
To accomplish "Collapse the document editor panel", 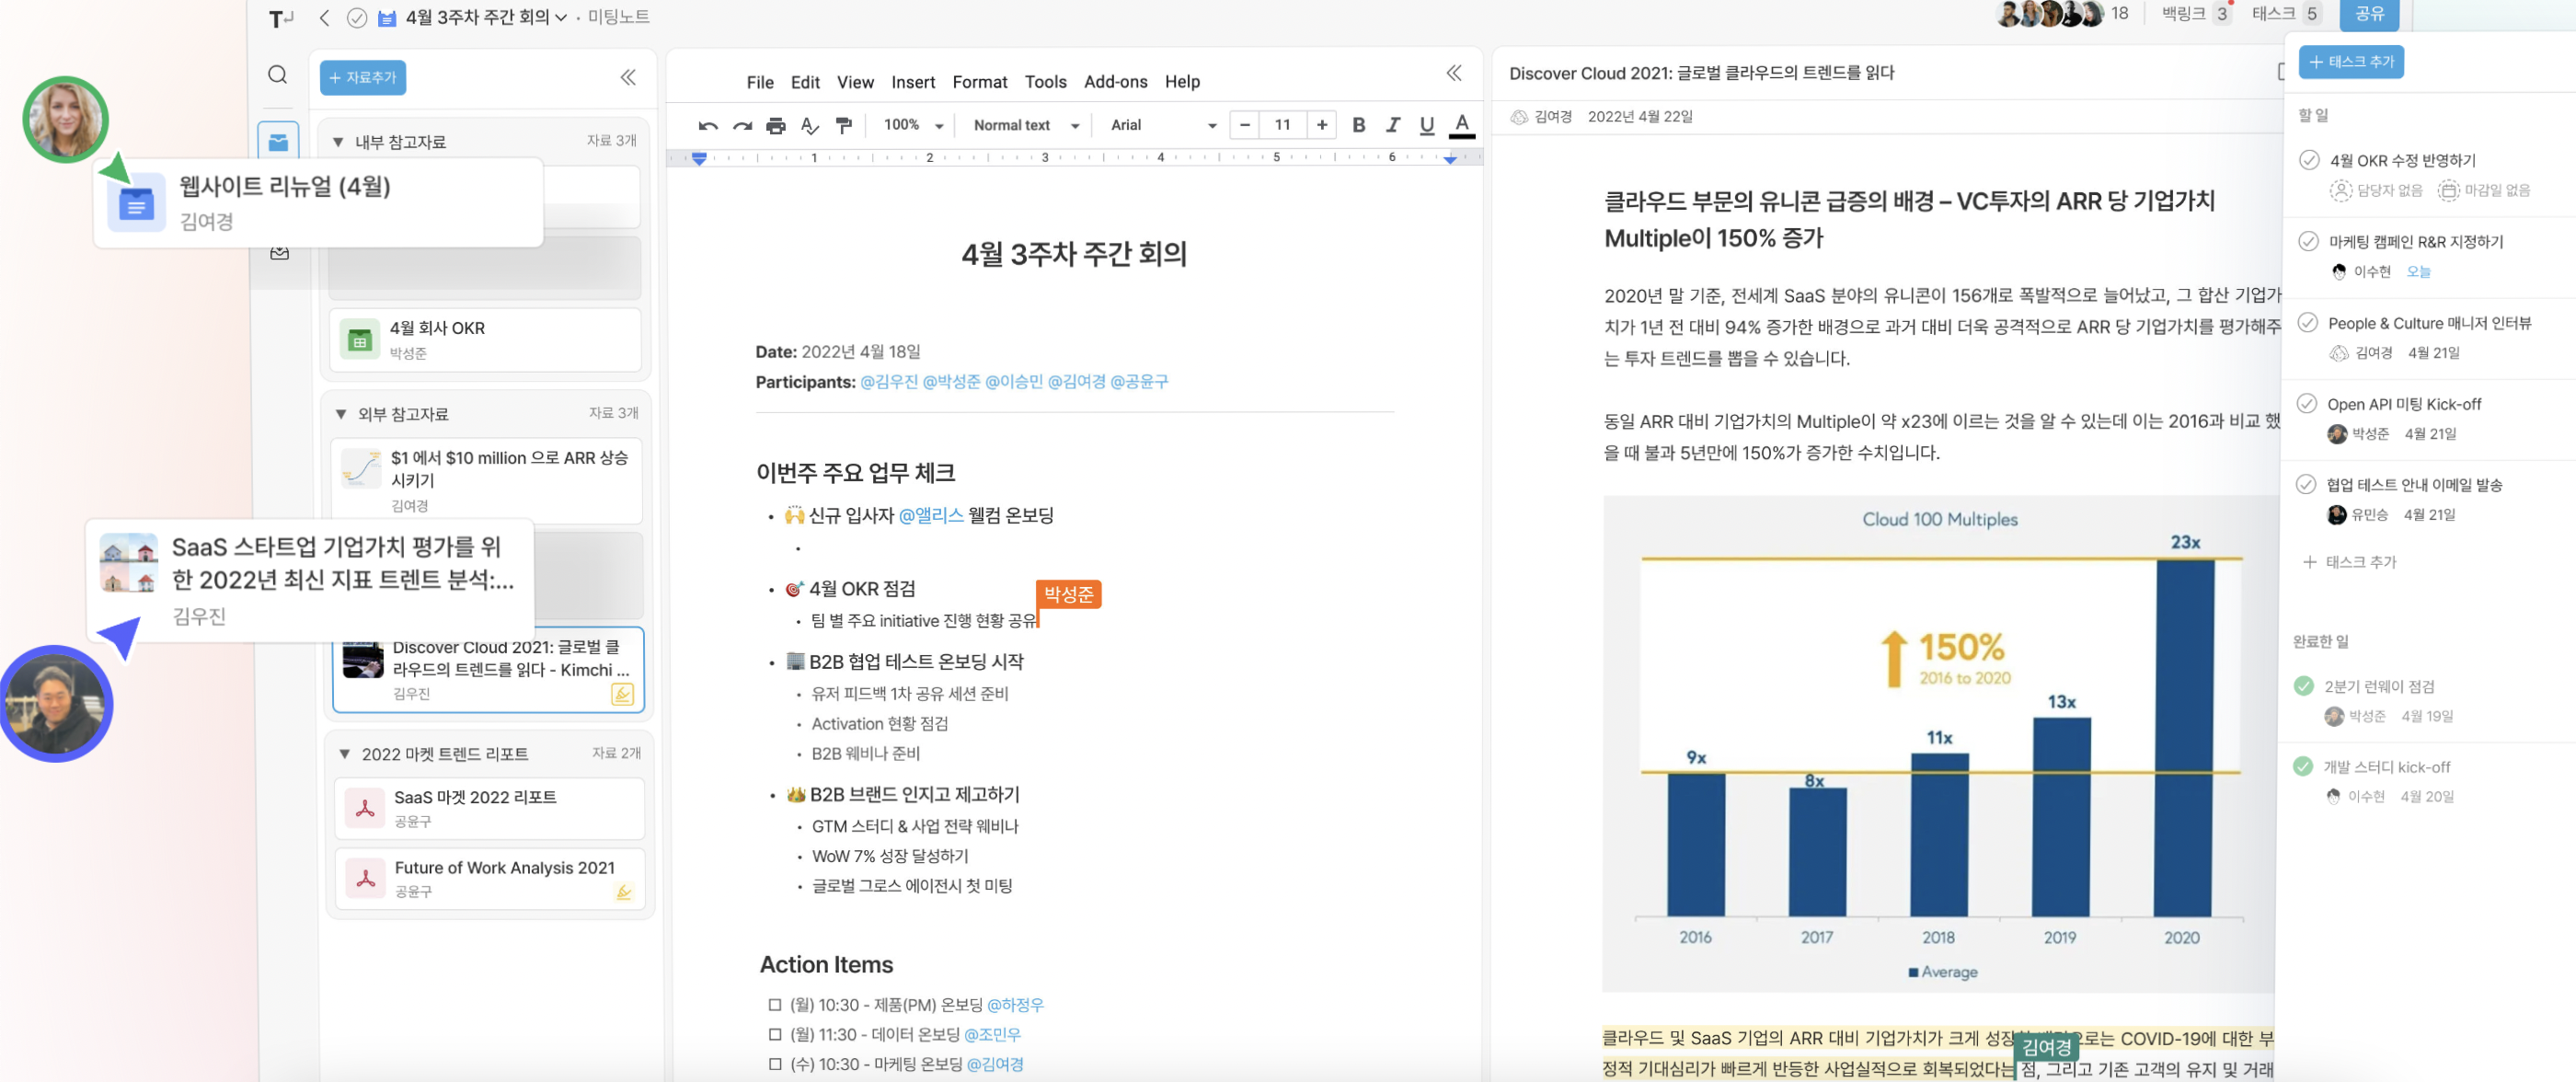I will point(1453,73).
